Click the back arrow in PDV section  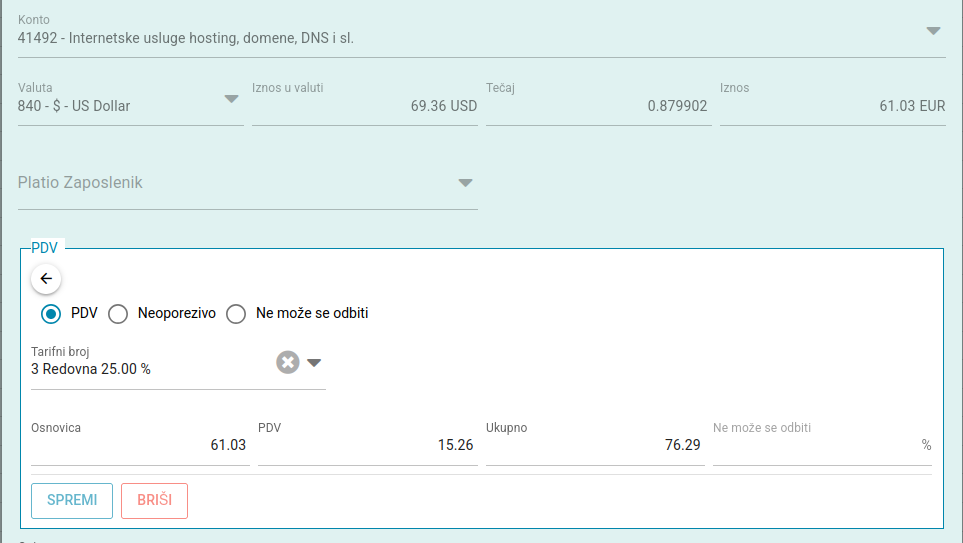click(x=46, y=279)
